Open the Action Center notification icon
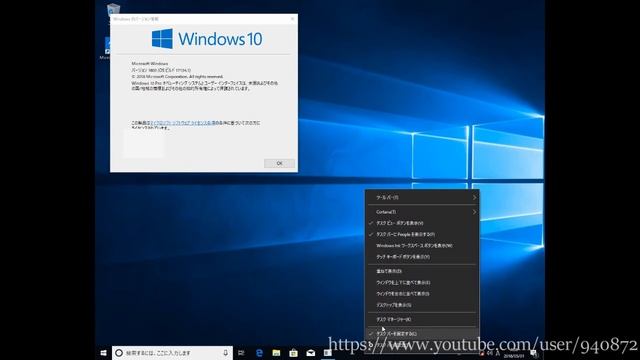The height and width of the screenshot is (360, 640). (533, 353)
